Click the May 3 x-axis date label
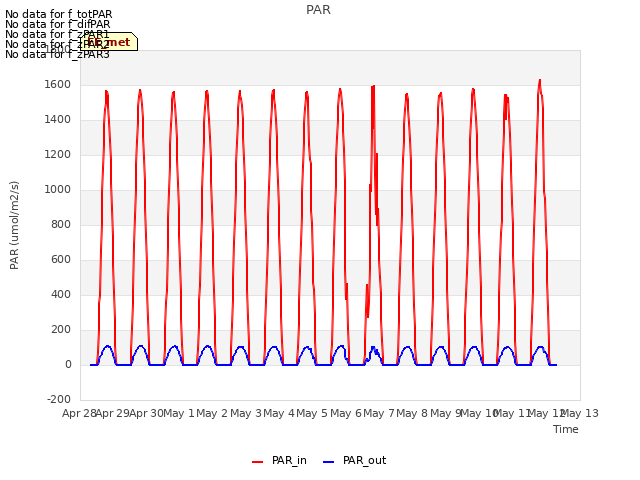Viewport: 640px width, 480px height. pos(246,413)
